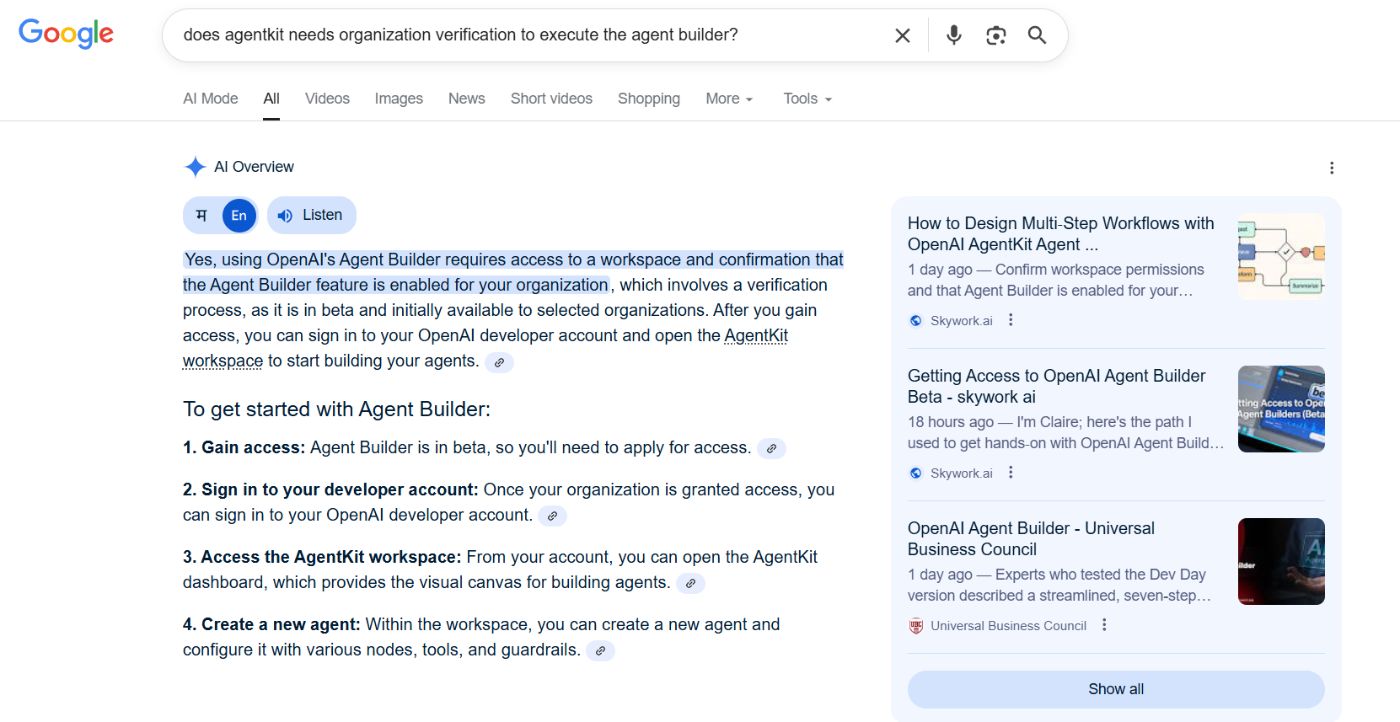Play AI Overview with Listen button
The width and height of the screenshot is (1400, 722).
(x=311, y=215)
